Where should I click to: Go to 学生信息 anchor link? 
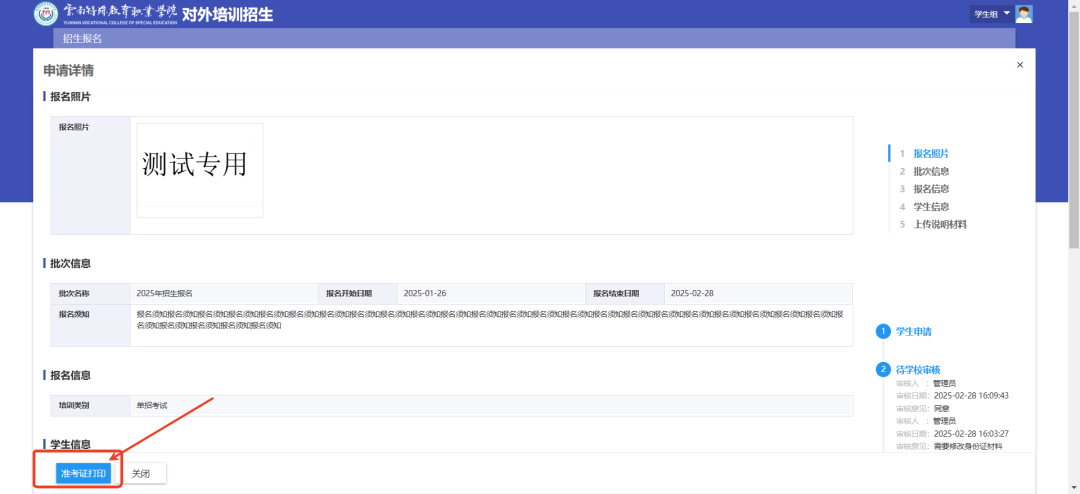click(931, 207)
